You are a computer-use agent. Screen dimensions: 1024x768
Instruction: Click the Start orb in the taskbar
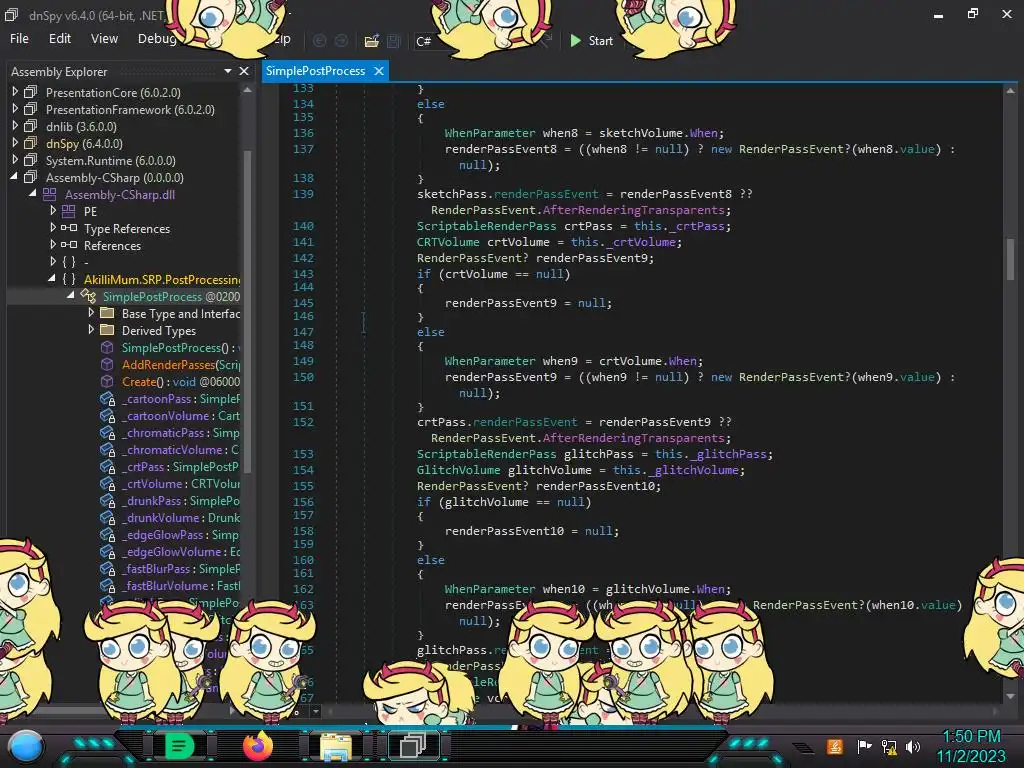25,745
